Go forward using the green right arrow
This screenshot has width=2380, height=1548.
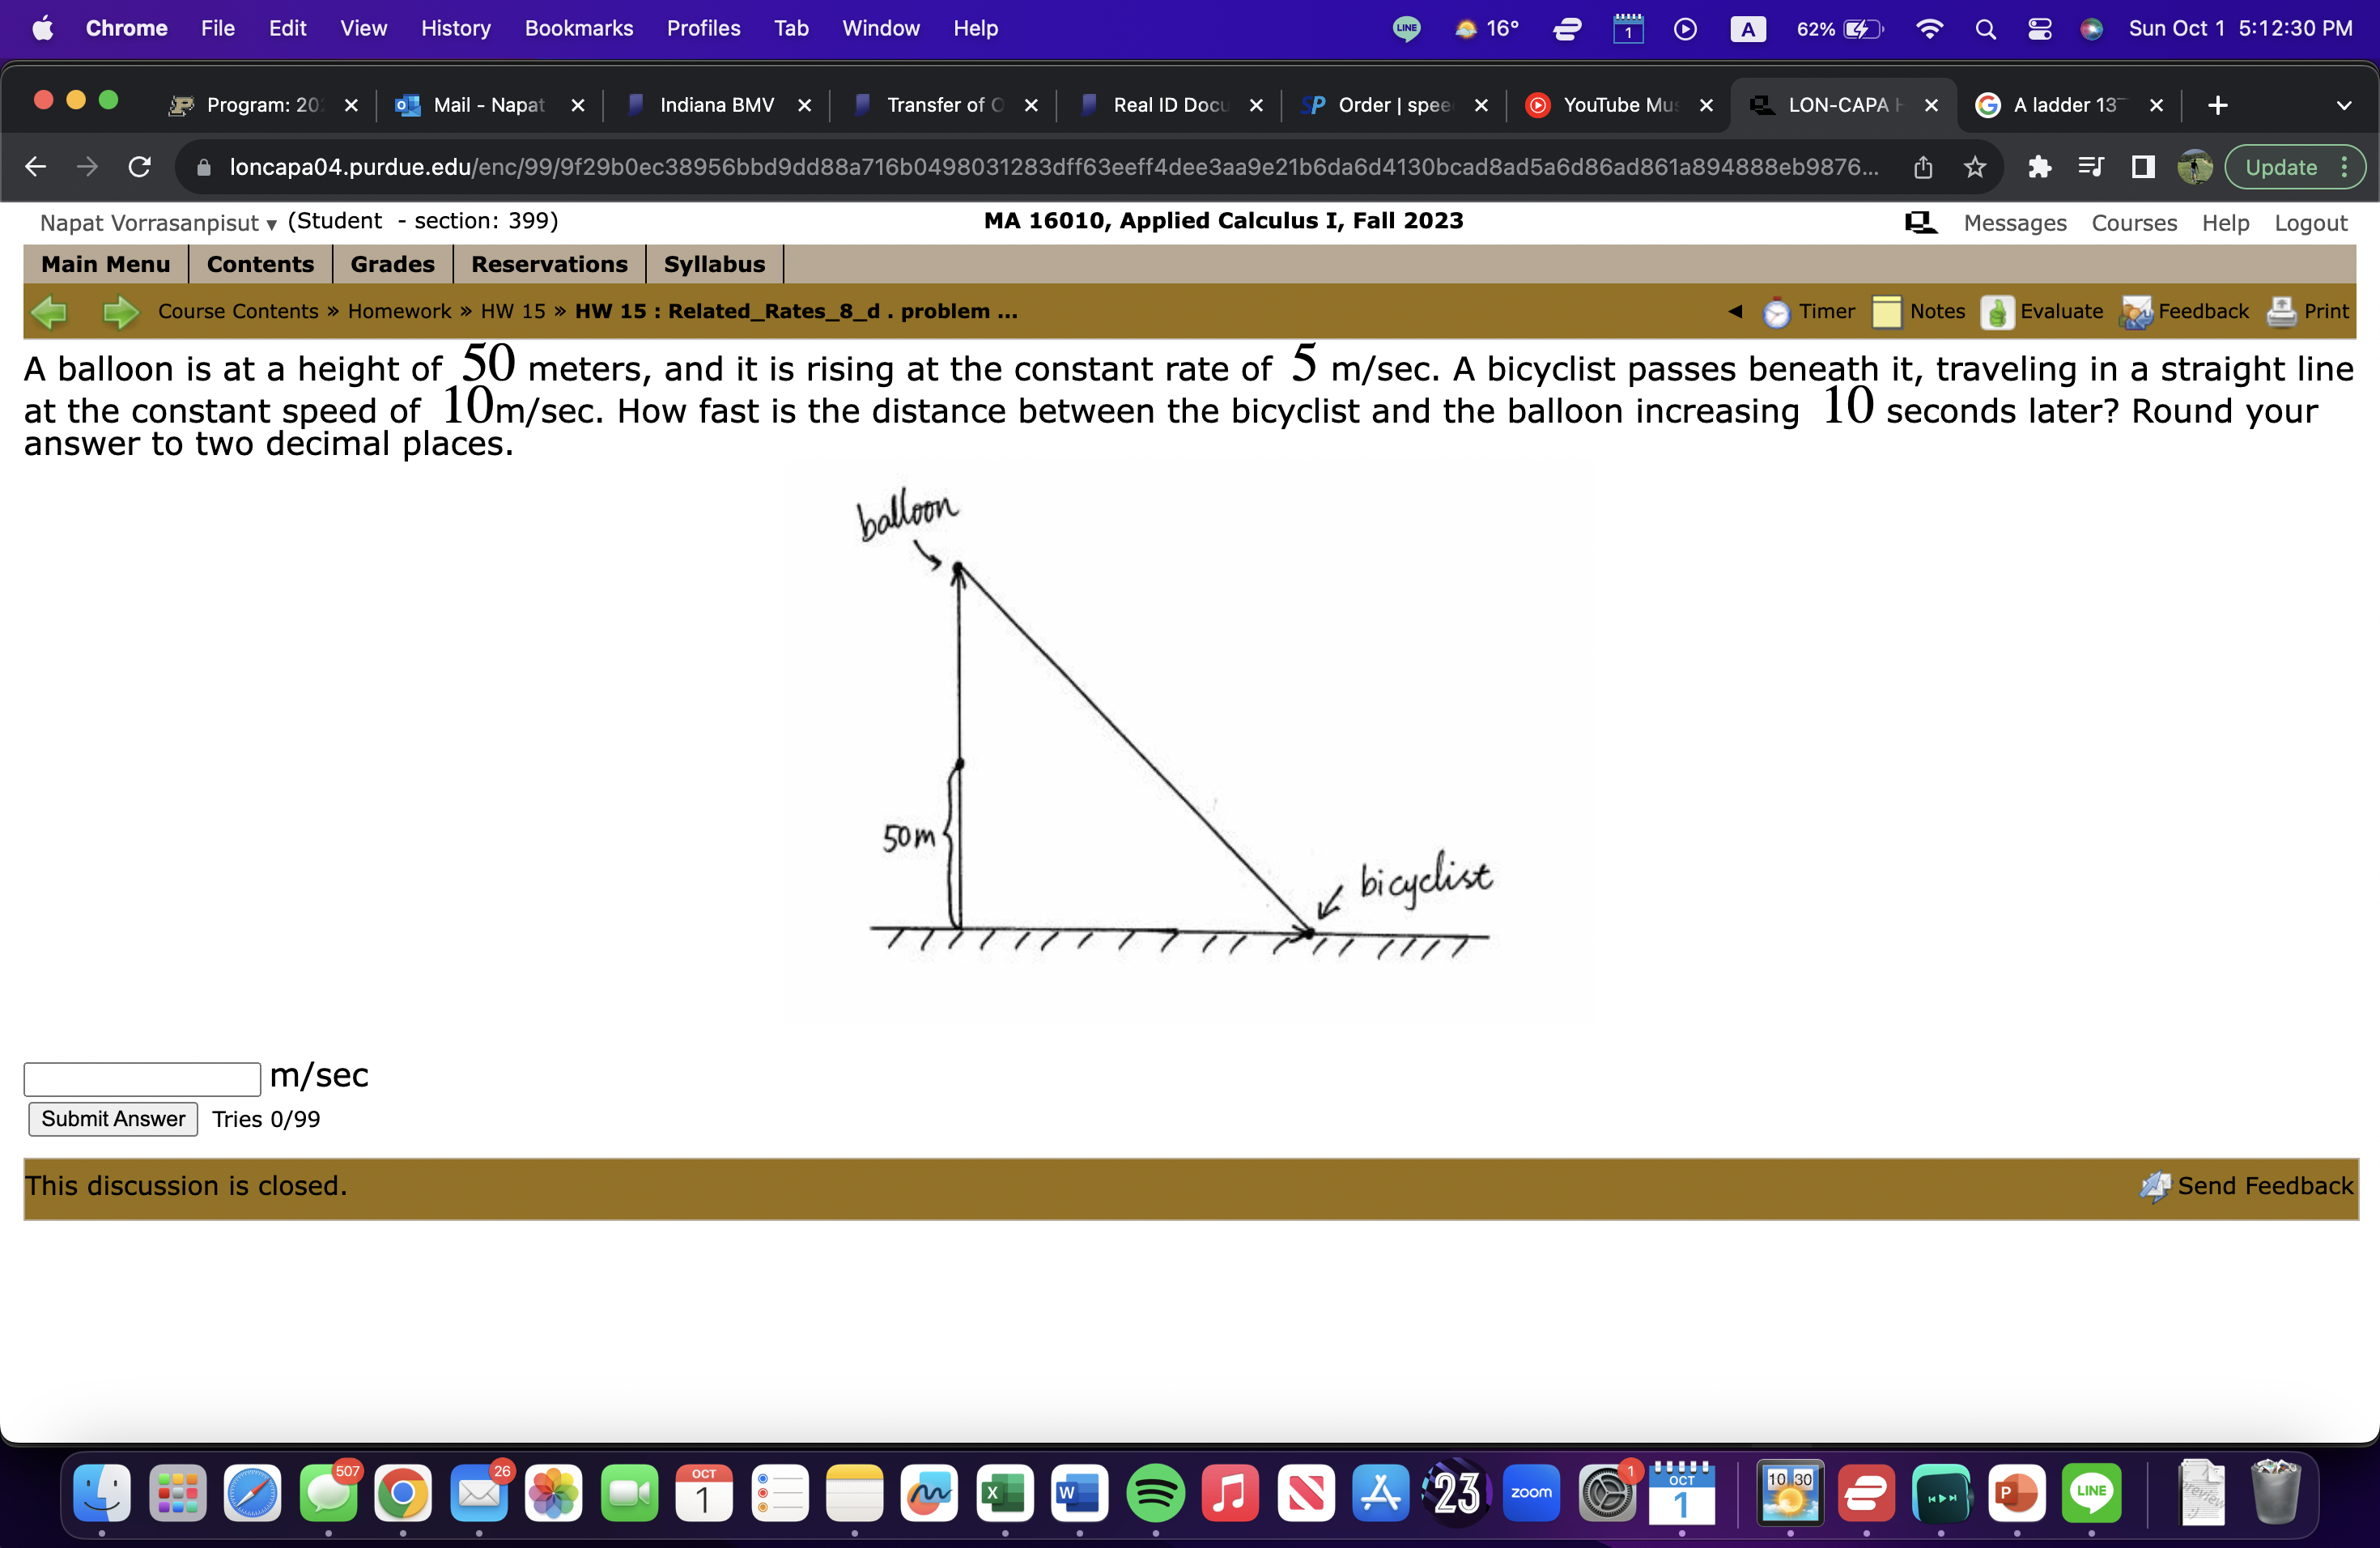click(119, 312)
